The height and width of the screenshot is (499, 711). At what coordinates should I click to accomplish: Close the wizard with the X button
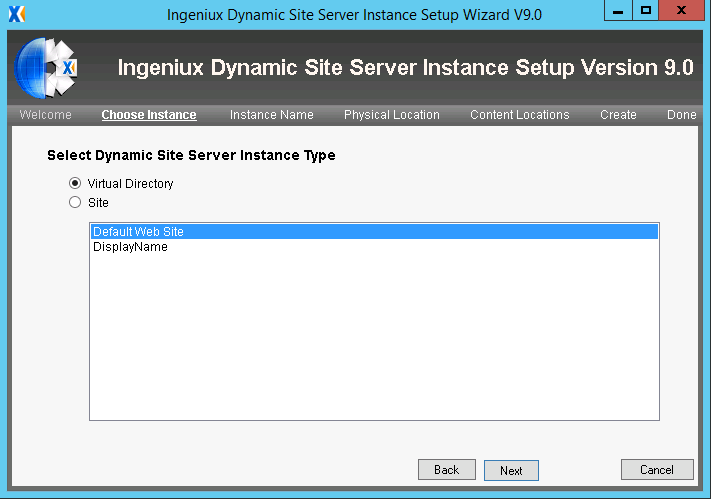coord(682,10)
